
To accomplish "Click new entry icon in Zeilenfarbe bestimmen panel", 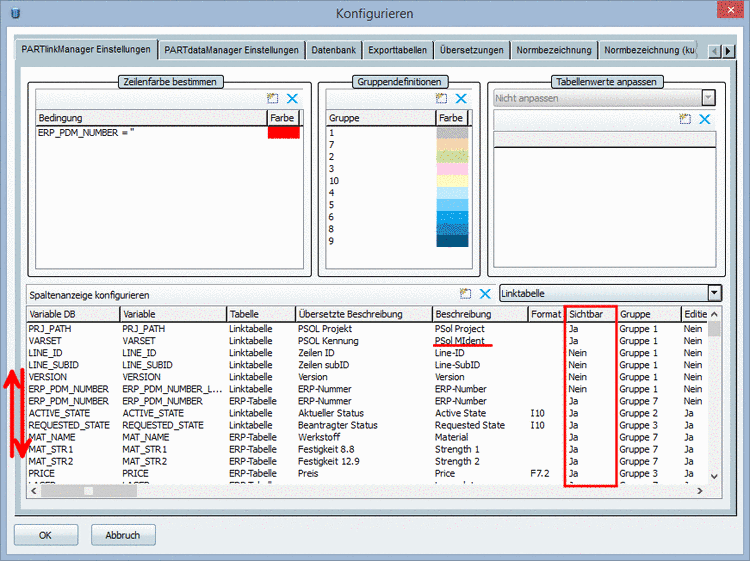I will [x=272, y=99].
